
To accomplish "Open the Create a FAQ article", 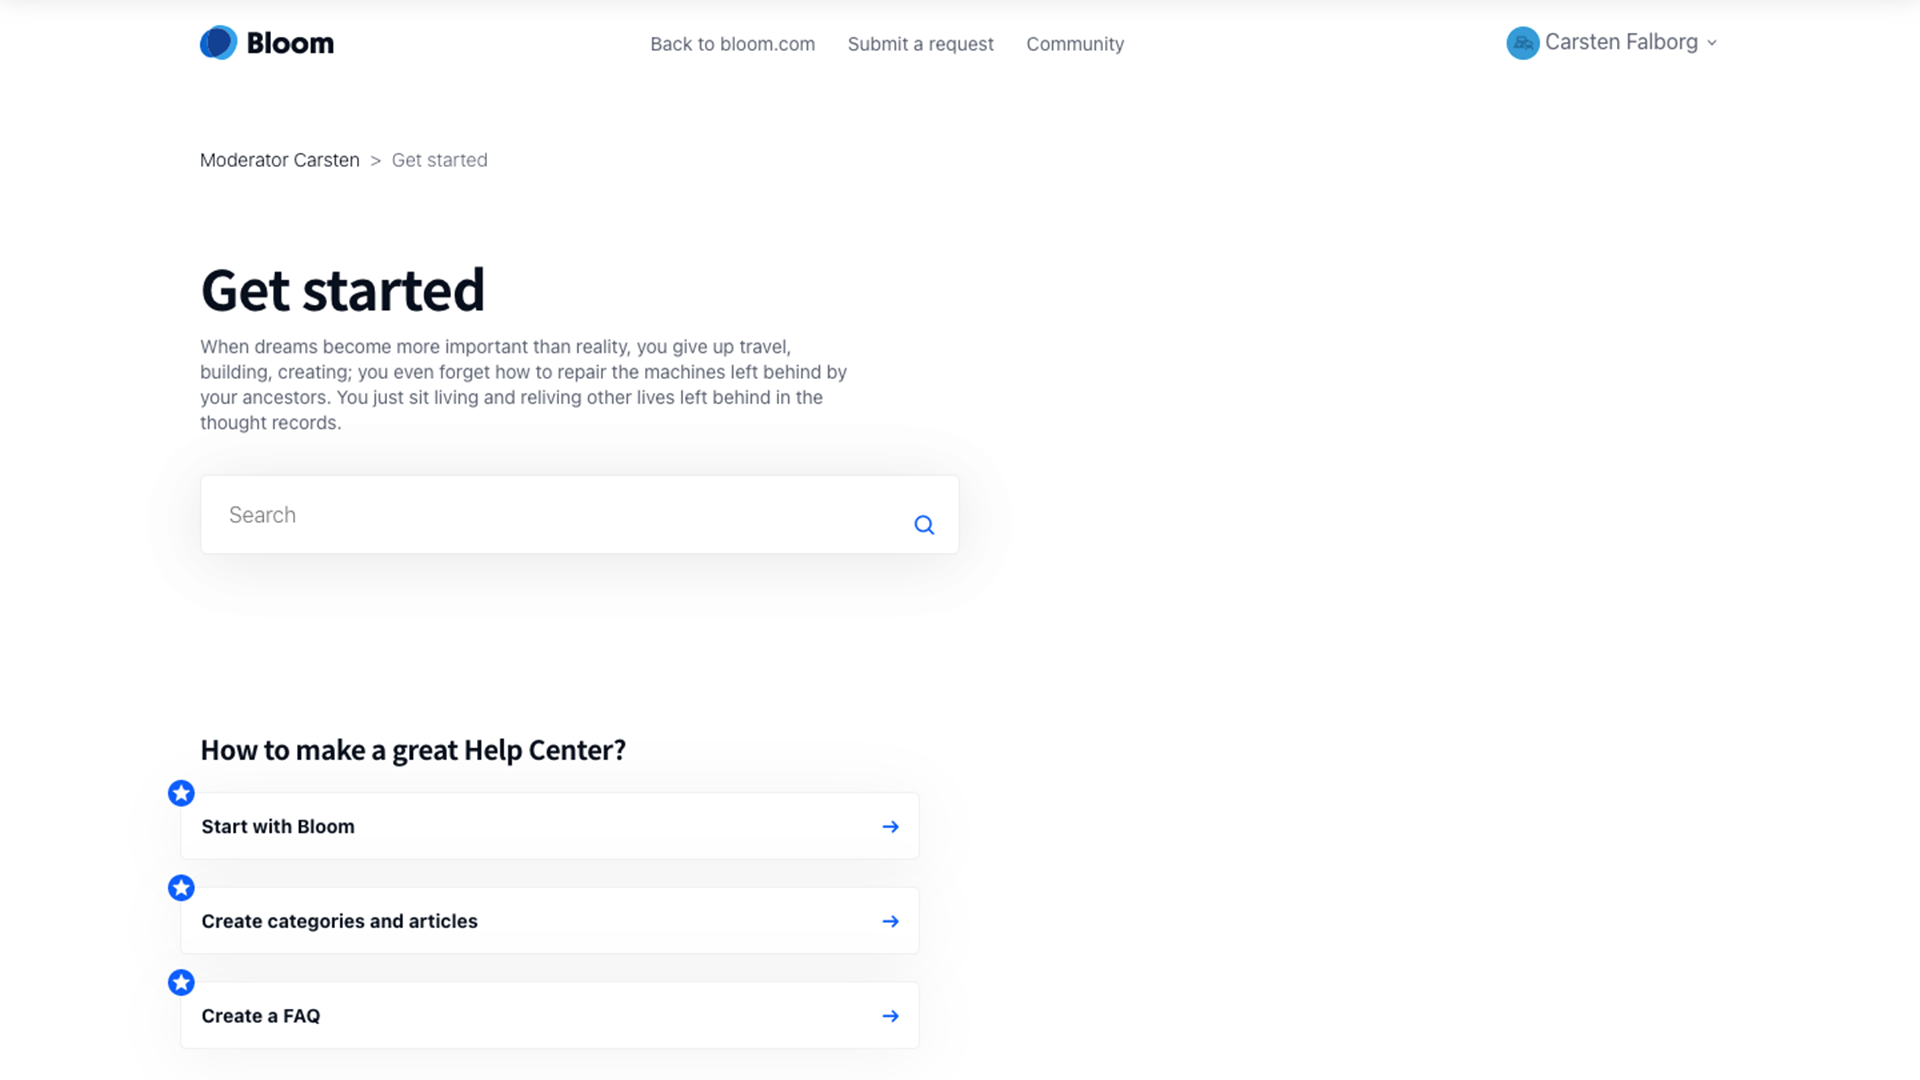I will [x=260, y=1016].
